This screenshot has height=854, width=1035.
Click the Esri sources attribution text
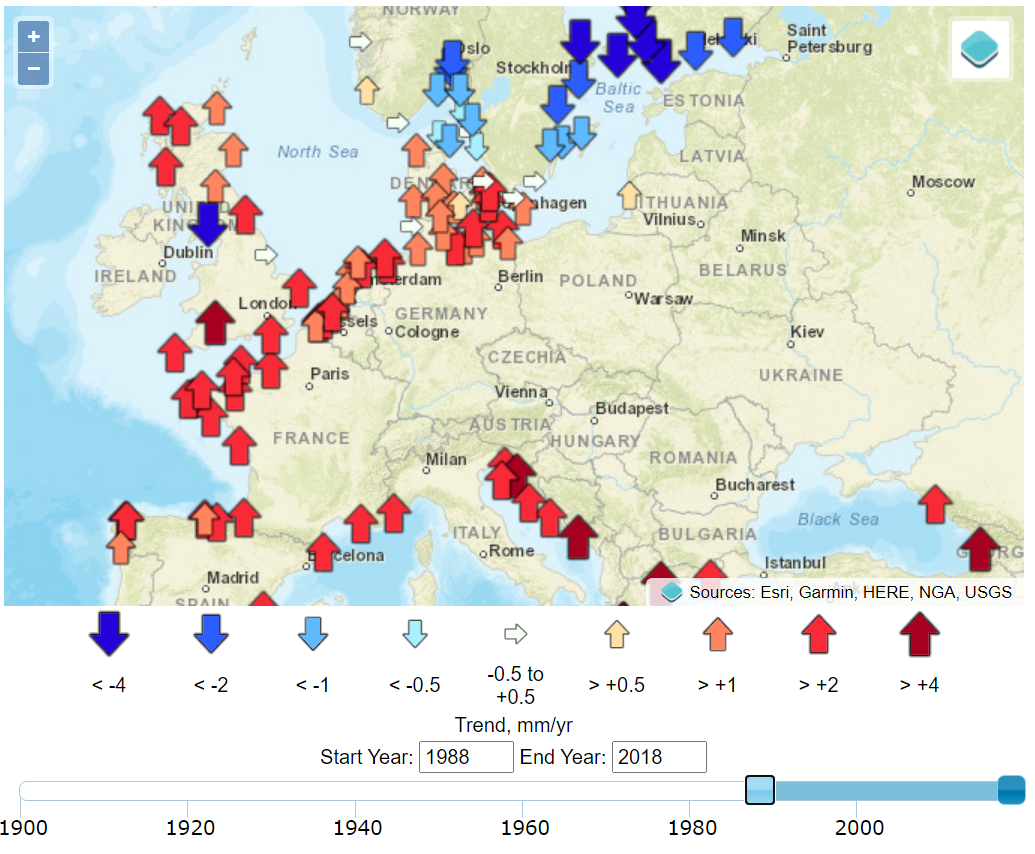[x=849, y=593]
